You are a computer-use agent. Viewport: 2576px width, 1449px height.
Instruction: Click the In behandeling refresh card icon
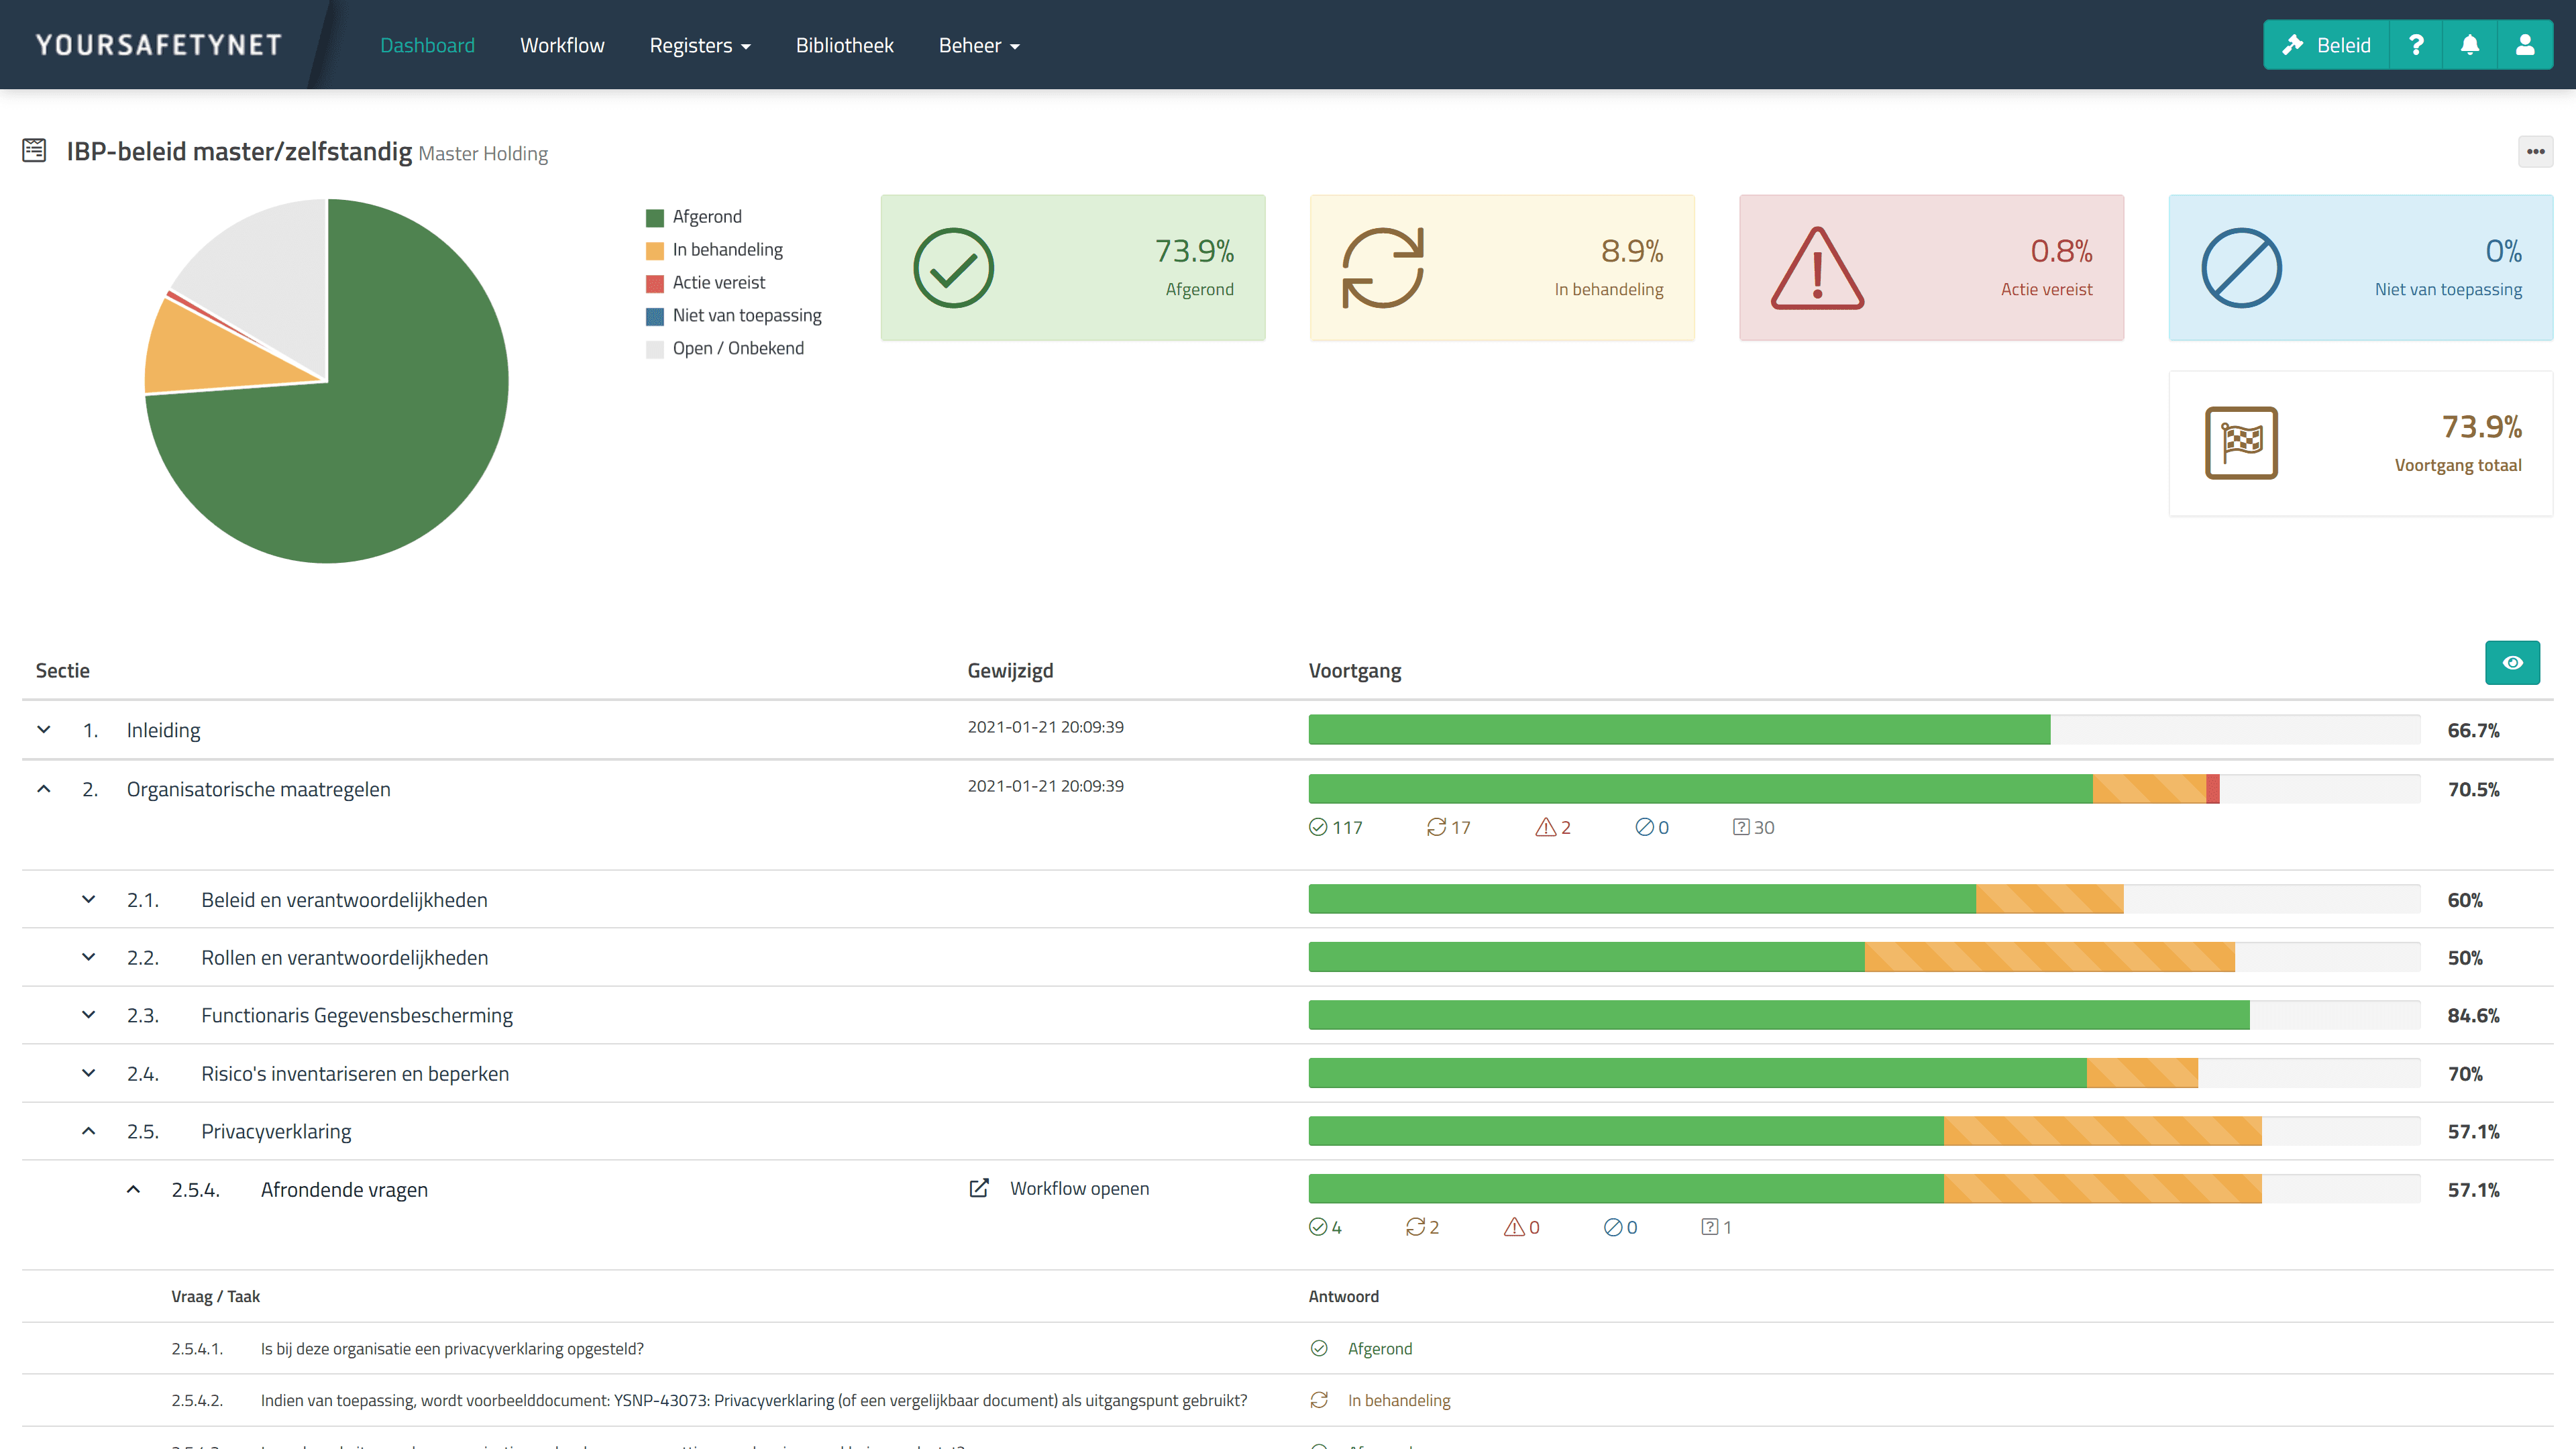pos(1382,268)
